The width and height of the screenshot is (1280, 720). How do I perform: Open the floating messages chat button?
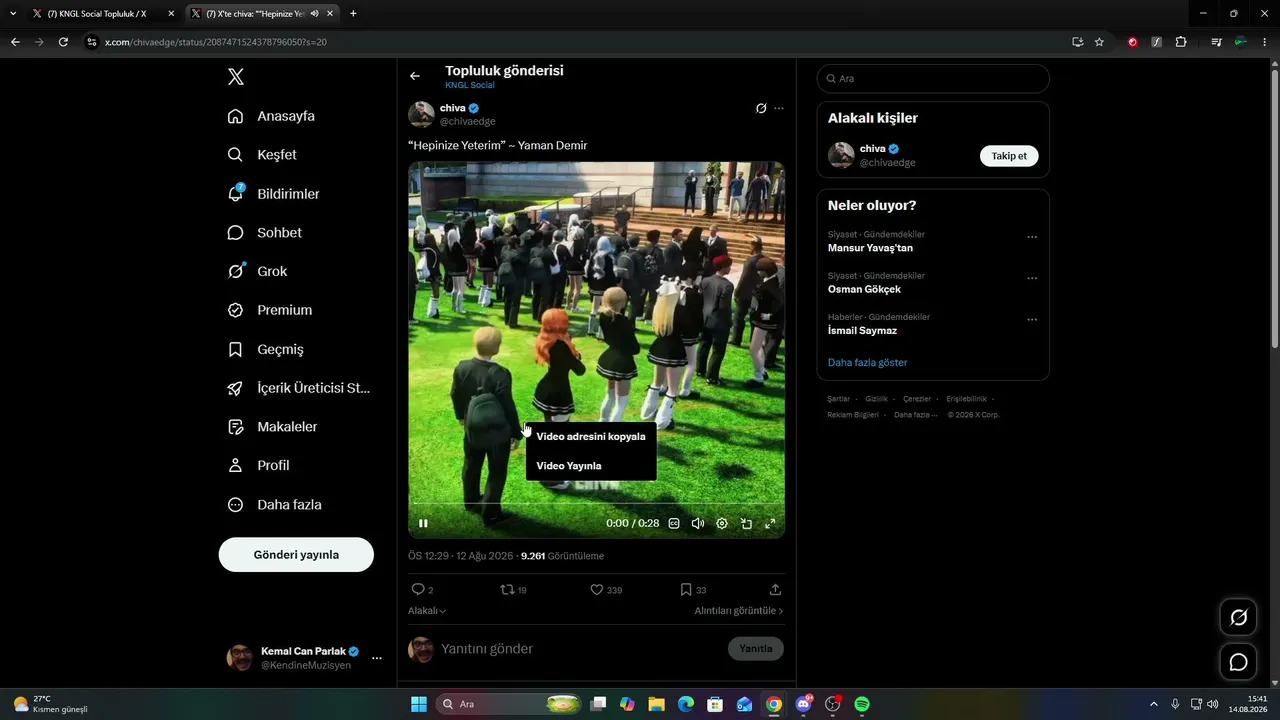pos(1238,662)
